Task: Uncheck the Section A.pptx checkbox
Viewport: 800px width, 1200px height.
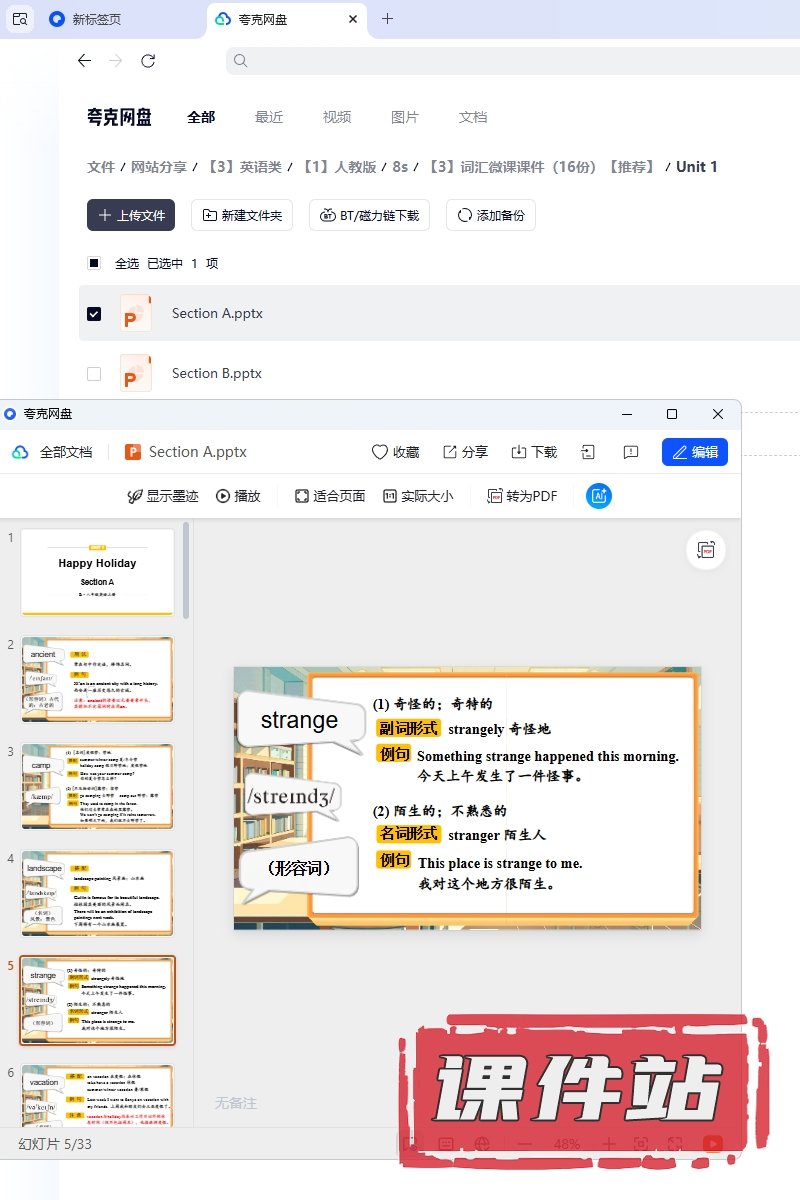Action: tap(94, 313)
